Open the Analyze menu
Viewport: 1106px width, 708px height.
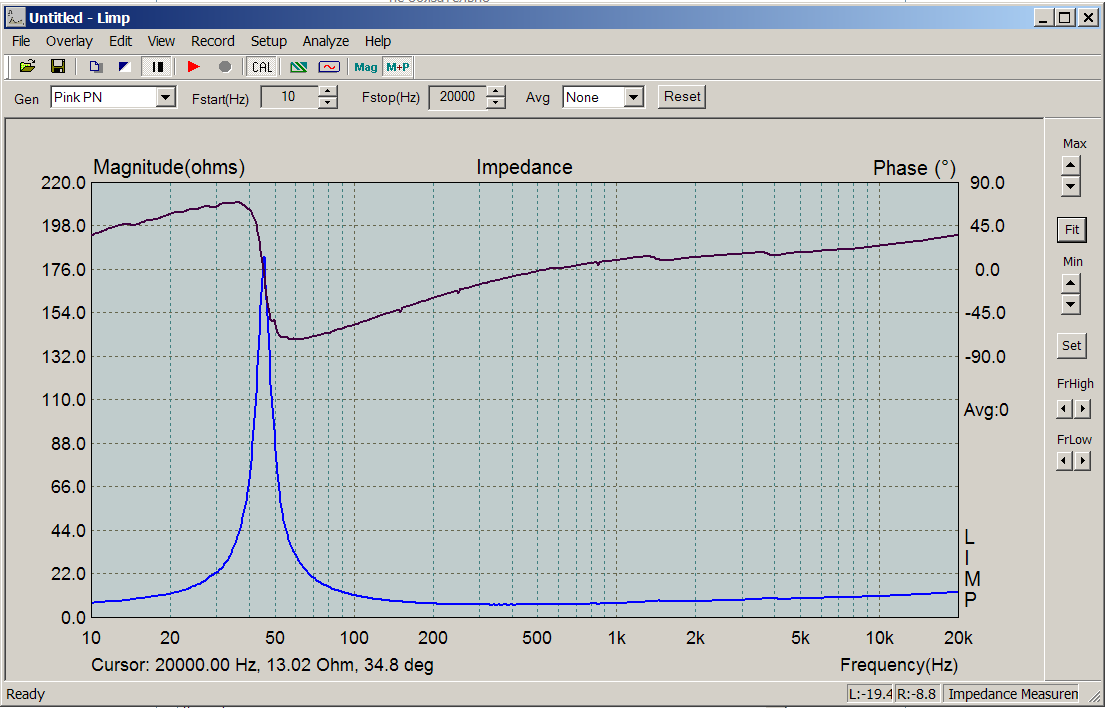(x=326, y=41)
